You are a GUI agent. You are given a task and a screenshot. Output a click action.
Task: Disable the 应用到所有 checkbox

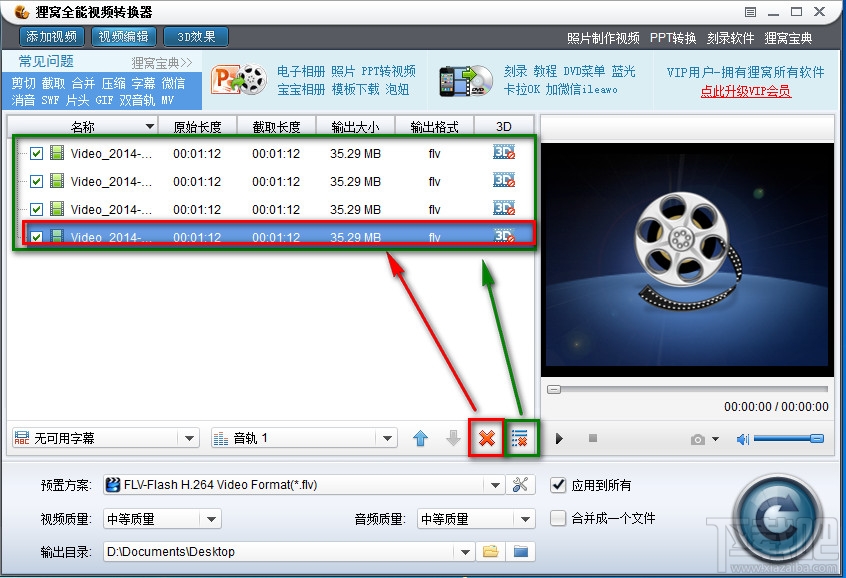[557, 485]
